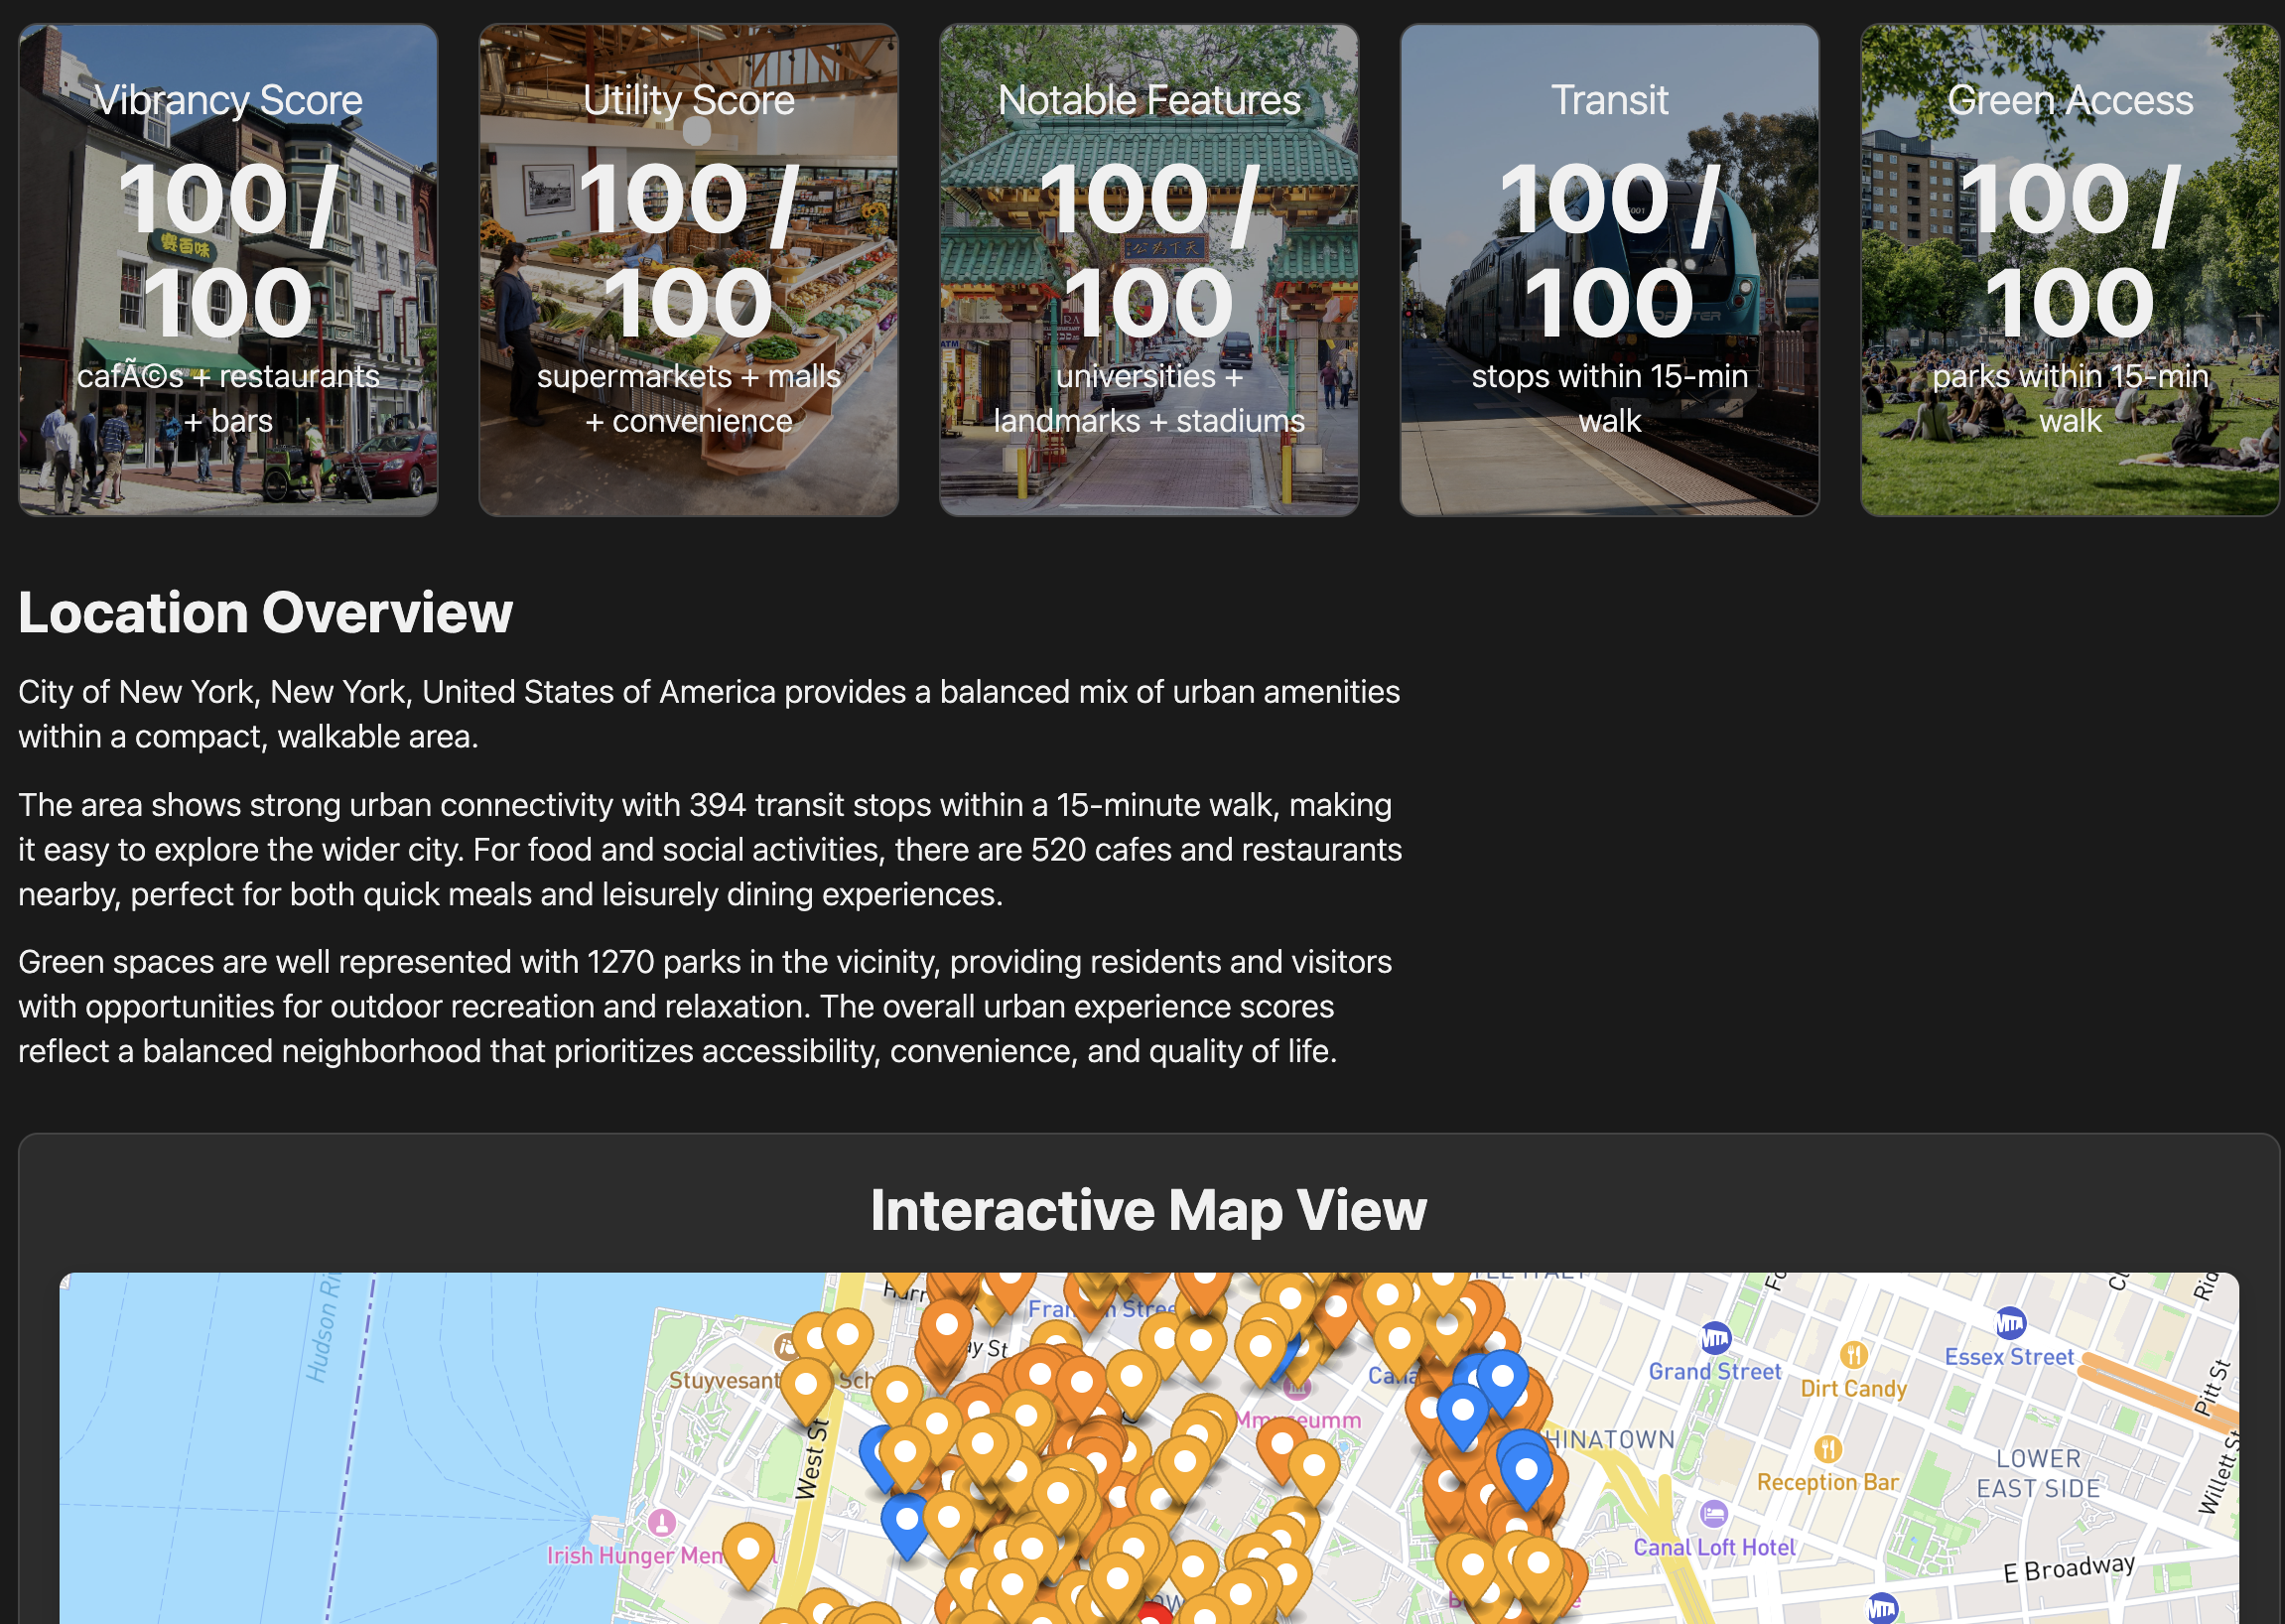Select the orange pin below Irish Hunger Memorial

749,1548
